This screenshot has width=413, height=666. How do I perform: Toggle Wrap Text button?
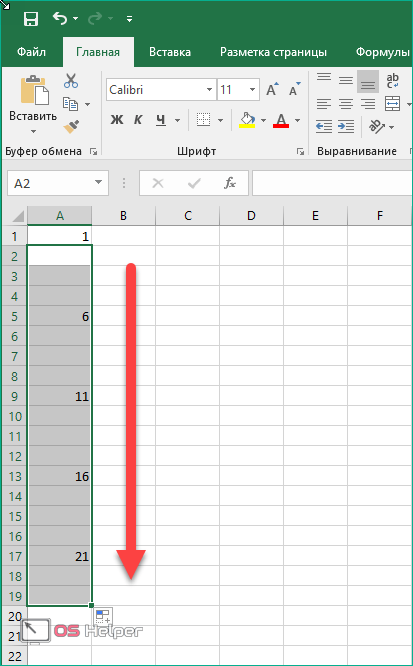[x=392, y=80]
